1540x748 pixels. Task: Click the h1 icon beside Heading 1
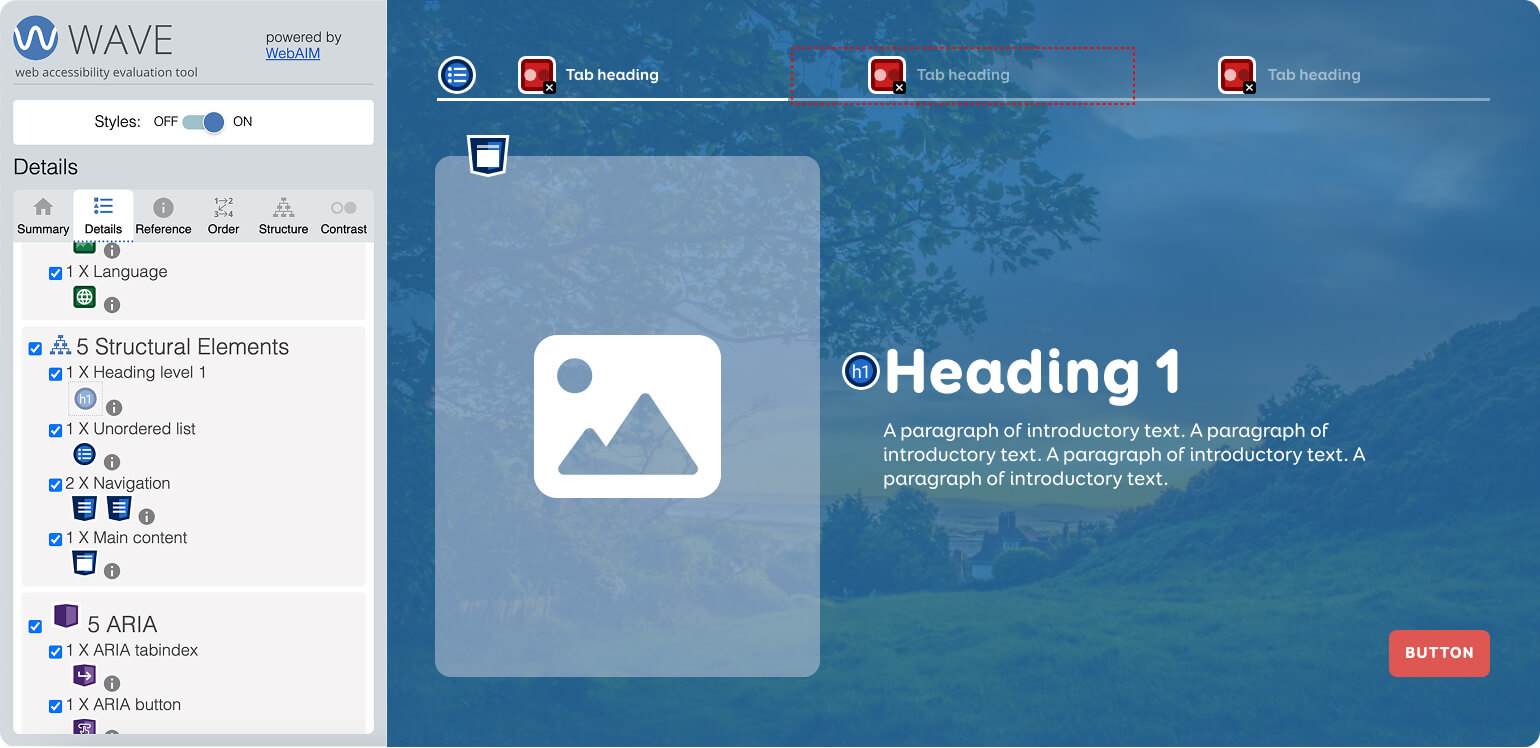(861, 371)
